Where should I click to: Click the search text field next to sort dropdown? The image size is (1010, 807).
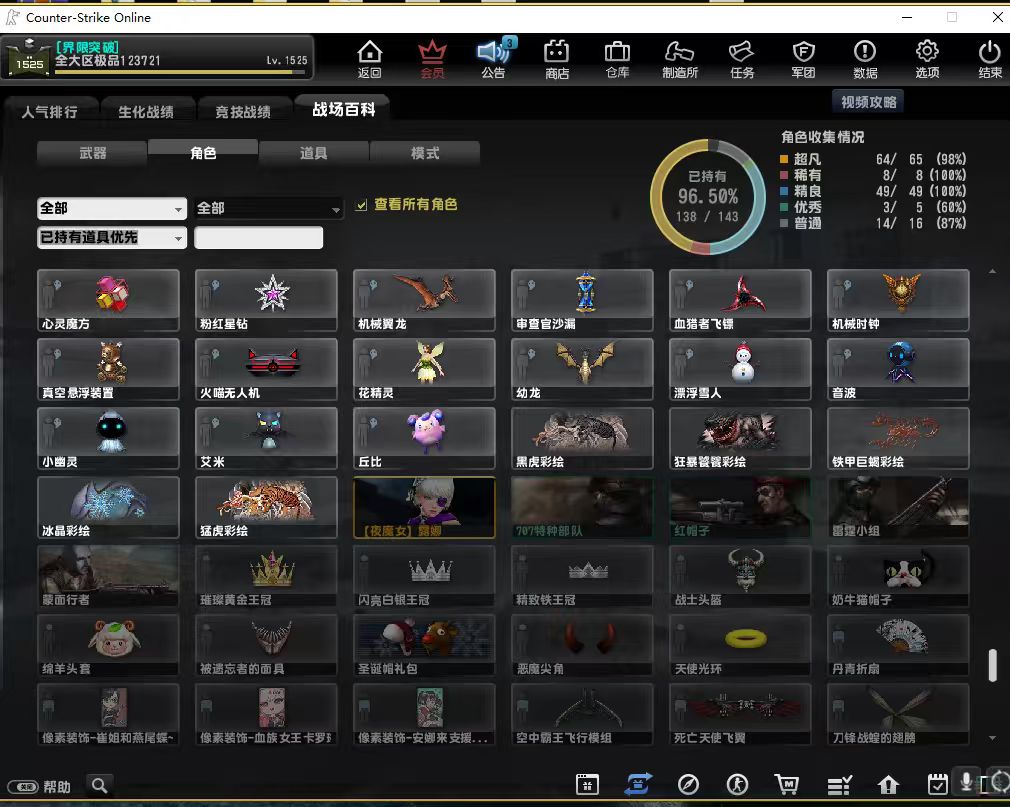click(x=259, y=238)
